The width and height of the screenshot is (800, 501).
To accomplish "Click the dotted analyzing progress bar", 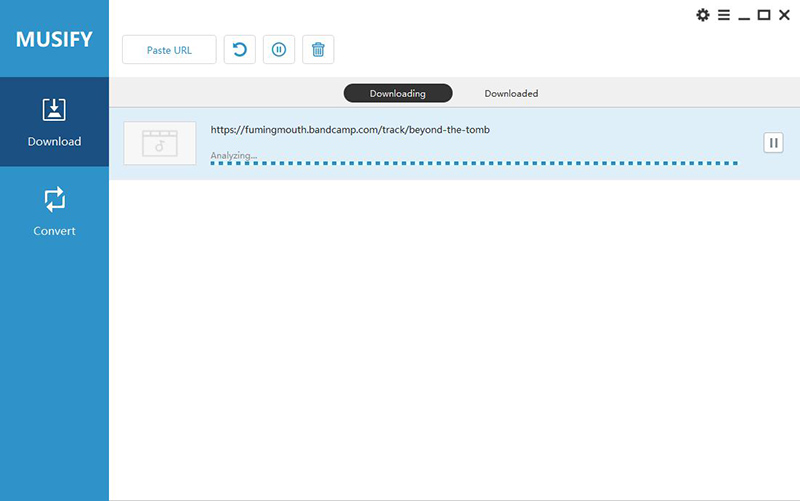I will pyautogui.click(x=474, y=163).
